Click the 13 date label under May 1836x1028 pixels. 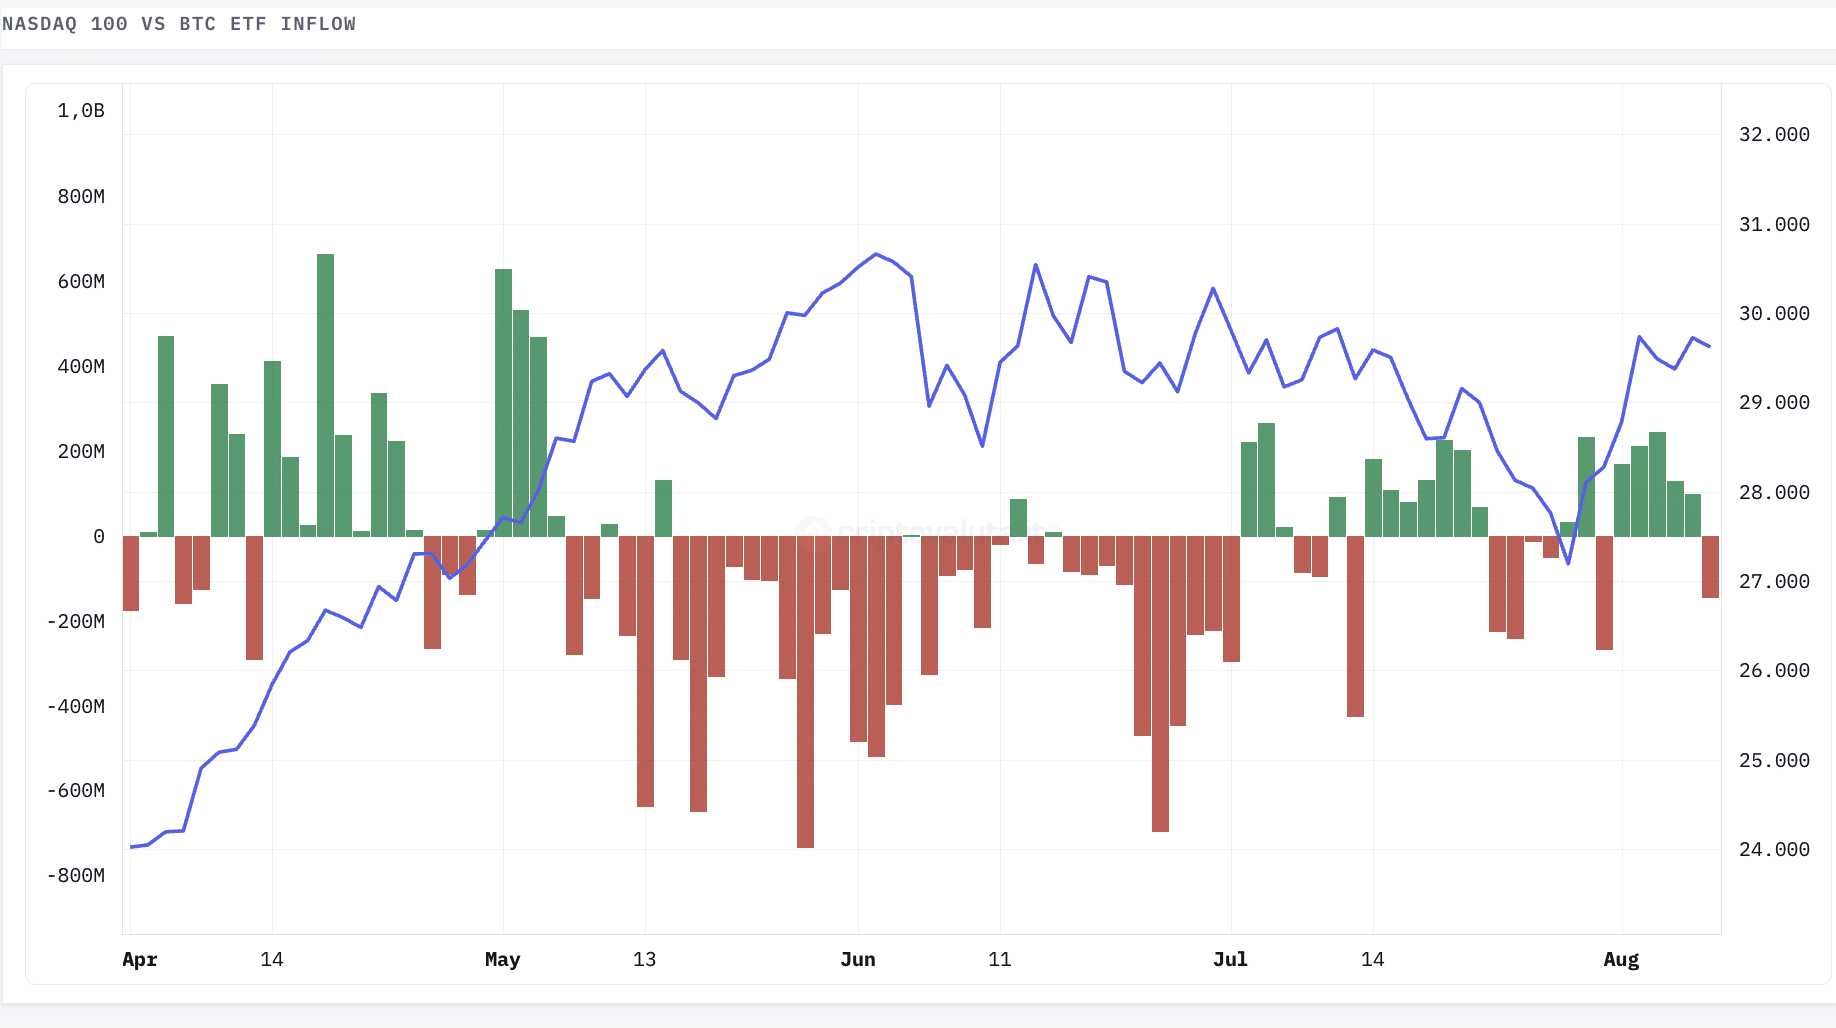pos(645,959)
